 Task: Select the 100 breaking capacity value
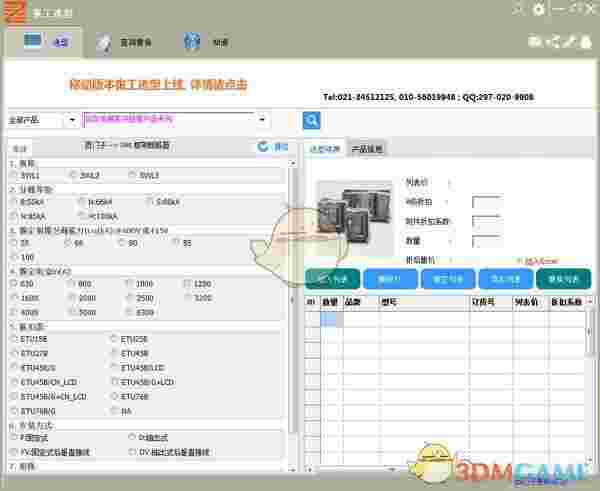click(x=14, y=257)
